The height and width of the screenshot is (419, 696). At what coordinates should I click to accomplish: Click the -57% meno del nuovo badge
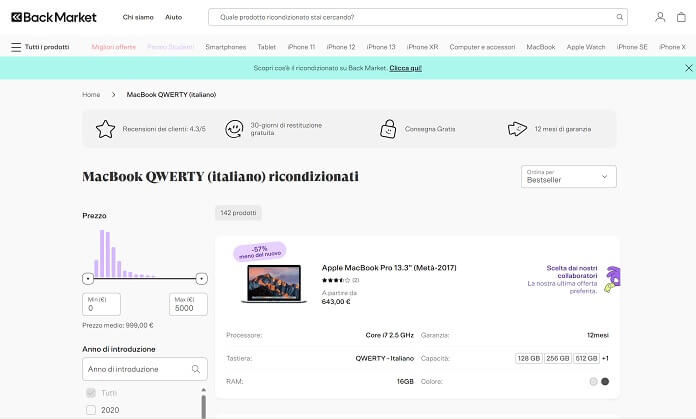[260, 251]
